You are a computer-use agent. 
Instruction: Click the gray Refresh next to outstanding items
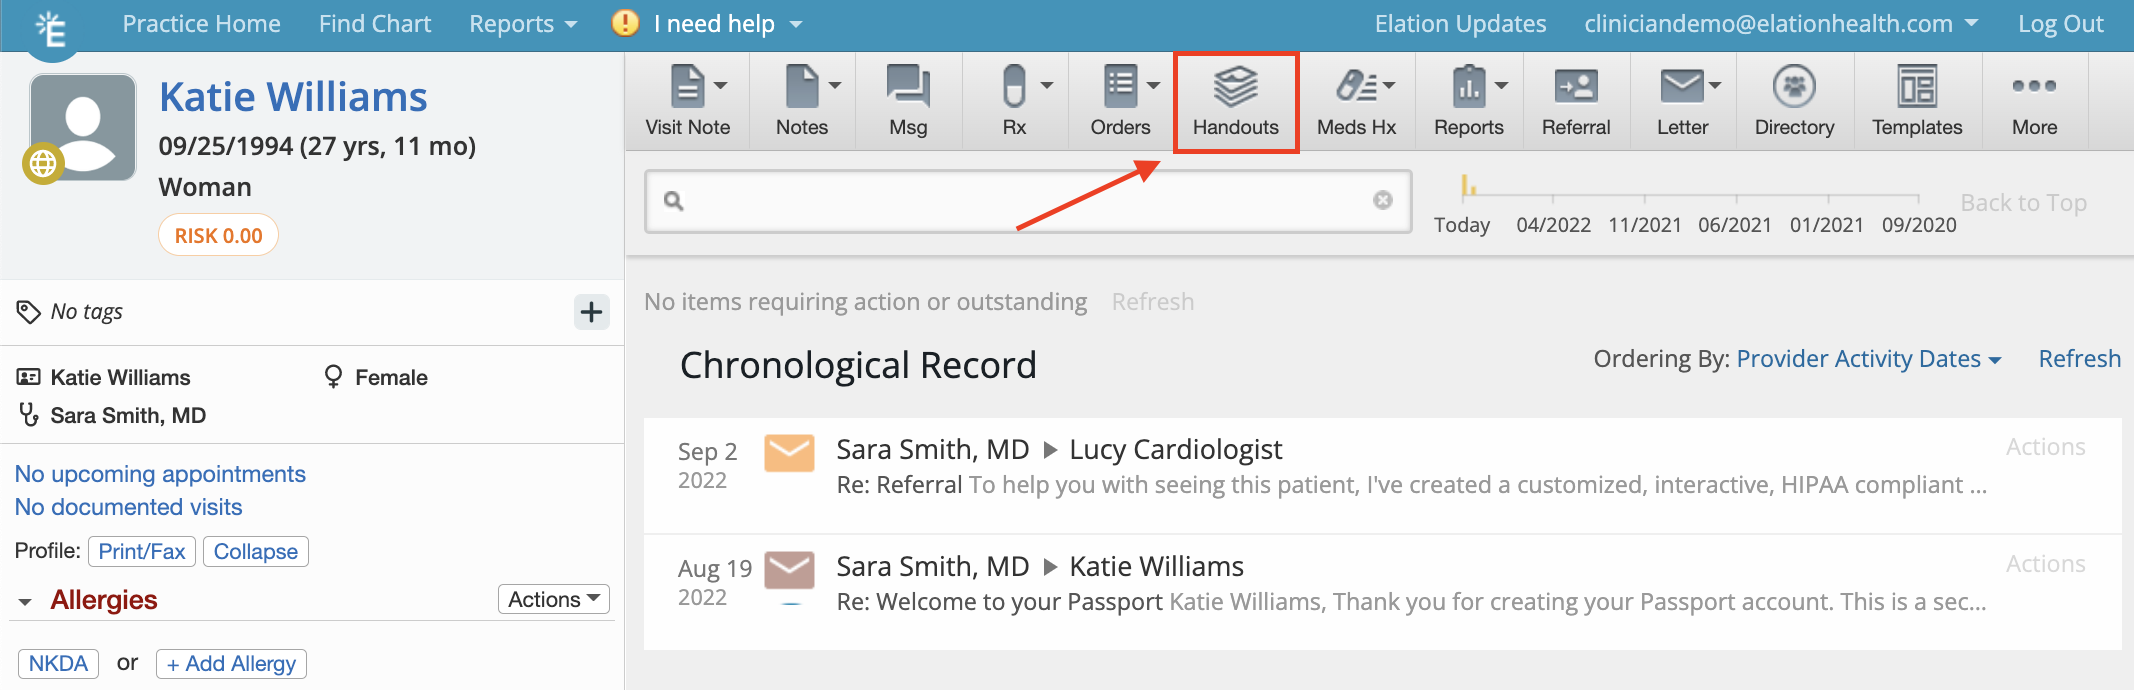(1153, 301)
